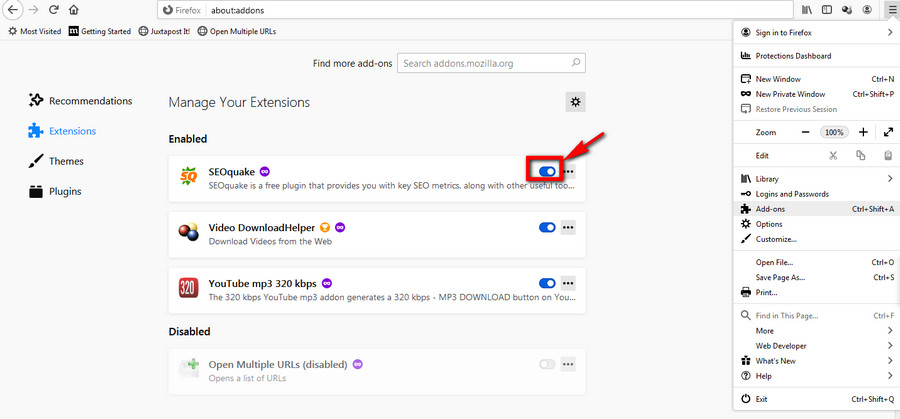Image resolution: width=900 pixels, height=419 pixels.
Task: Click the orange recommended badge on Video DownloadHelper
Action: 325,227
